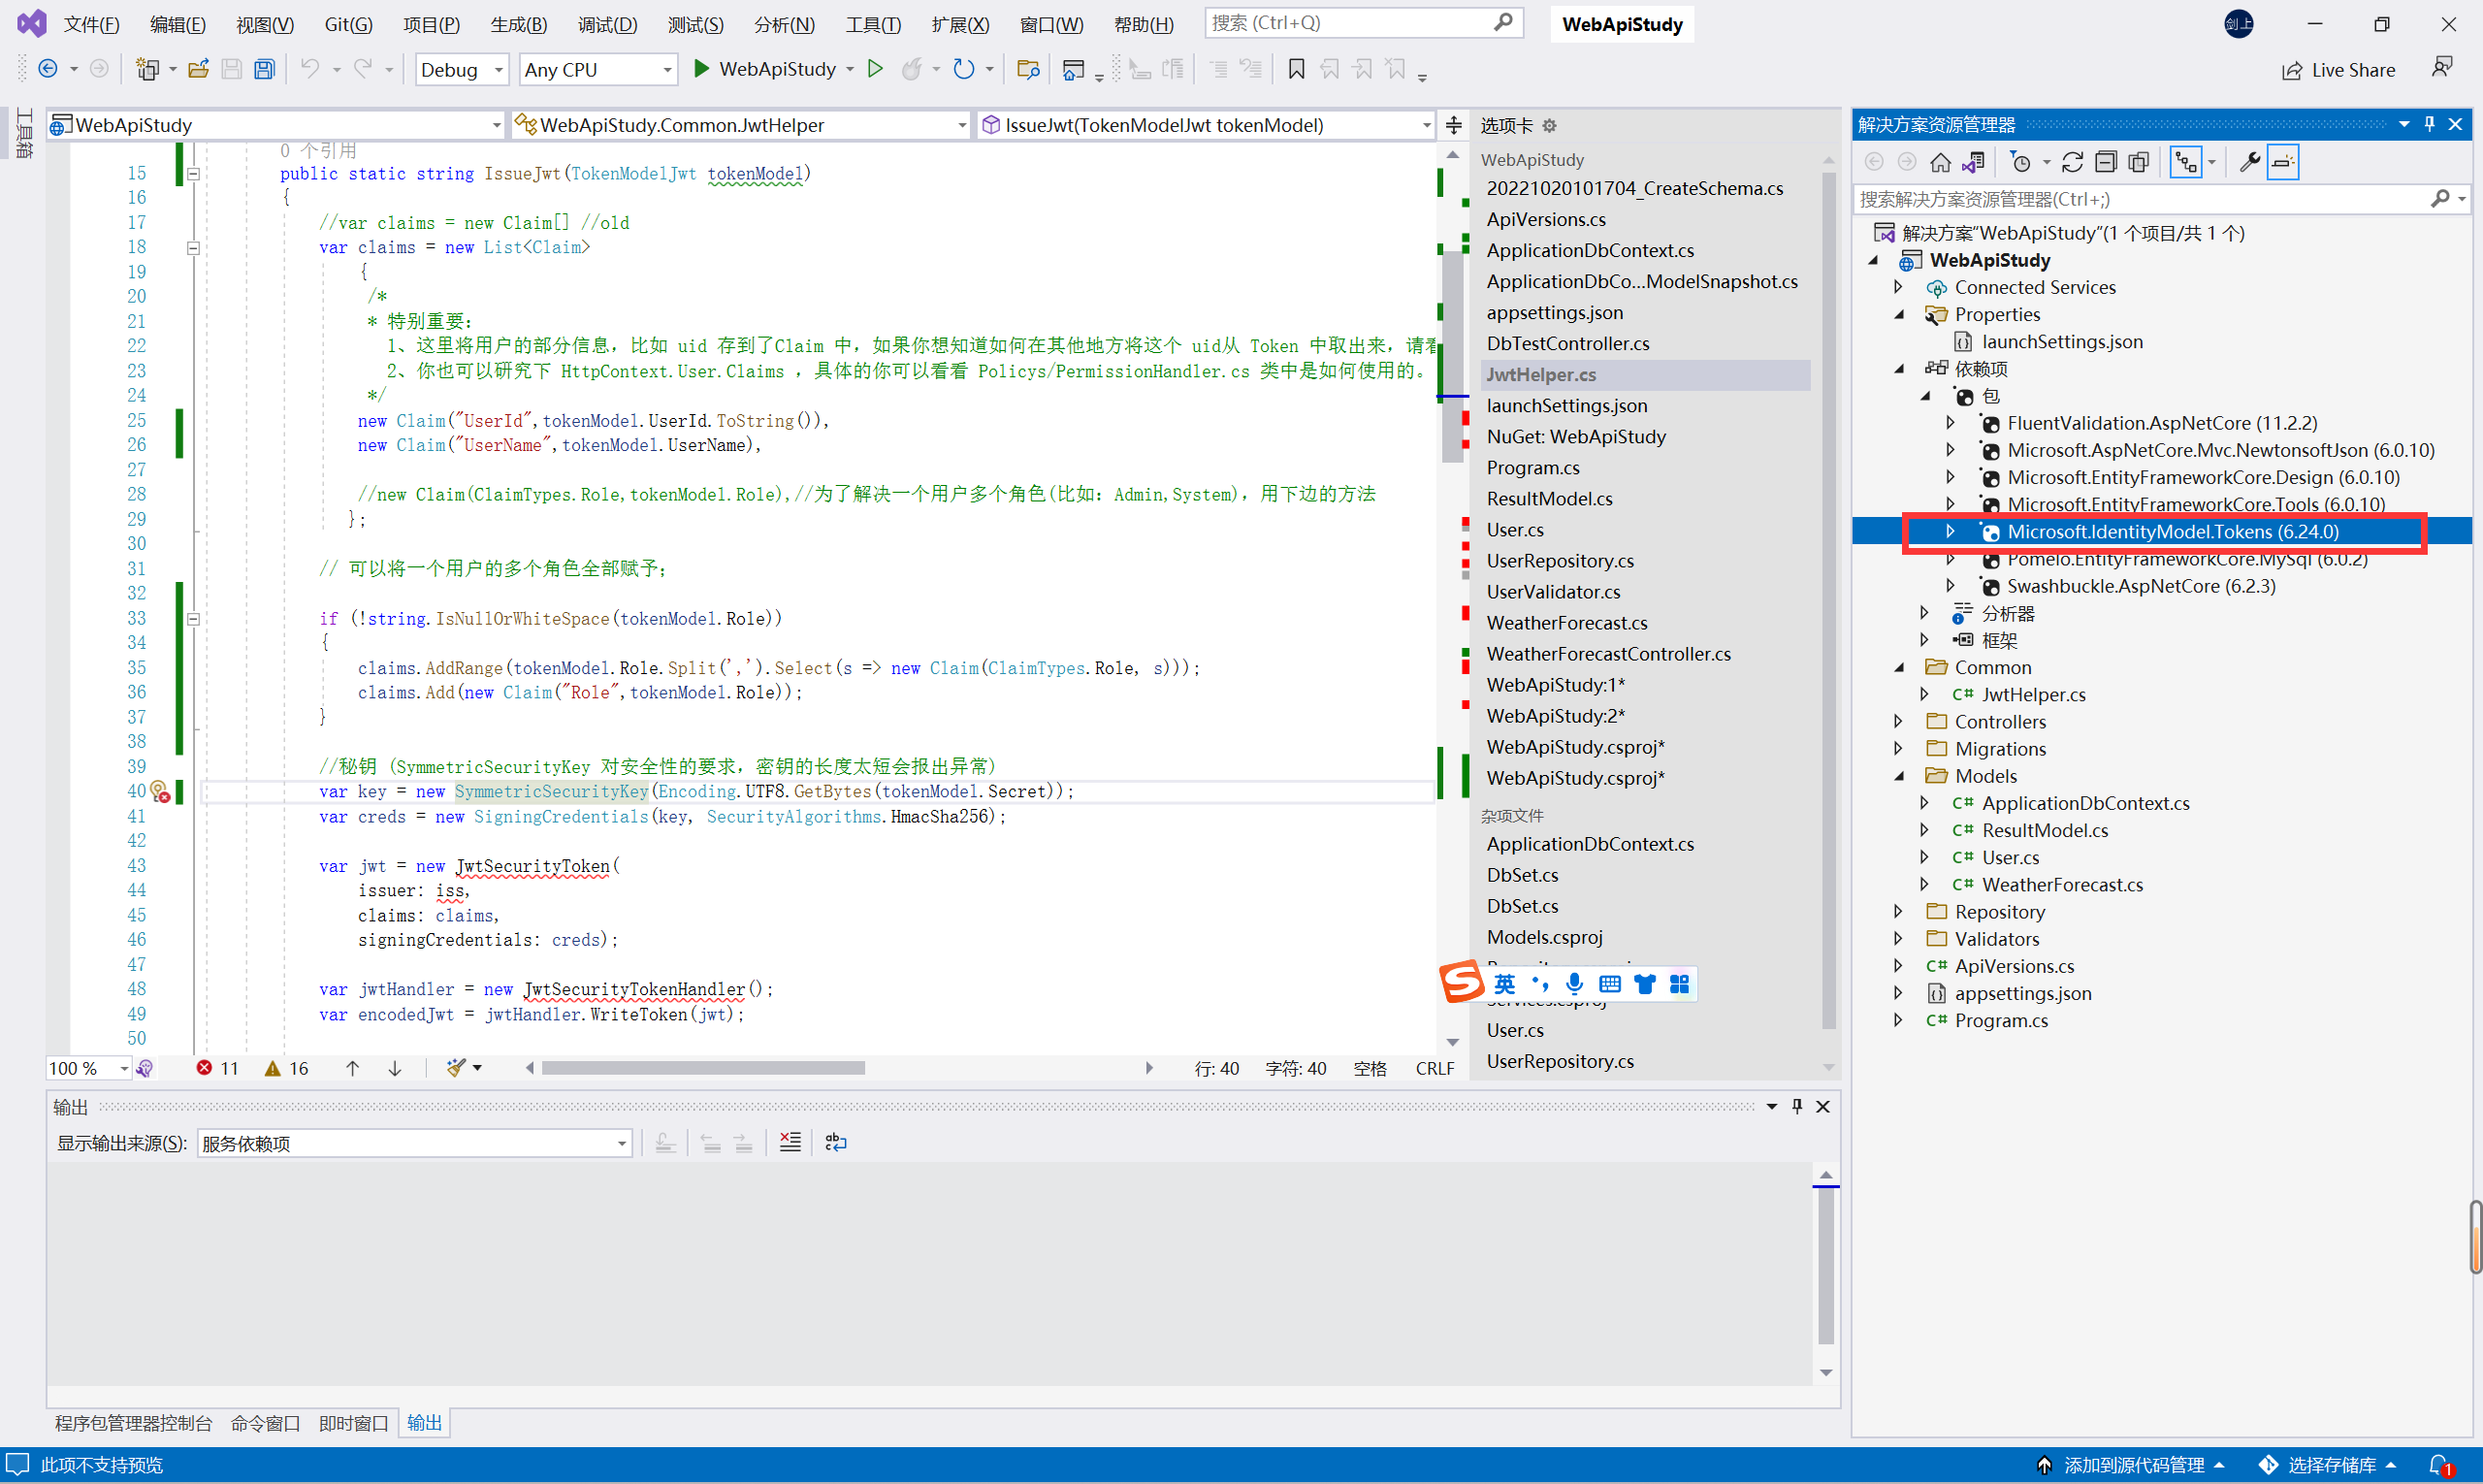Open the Debug configuration dropdown

pos(461,69)
